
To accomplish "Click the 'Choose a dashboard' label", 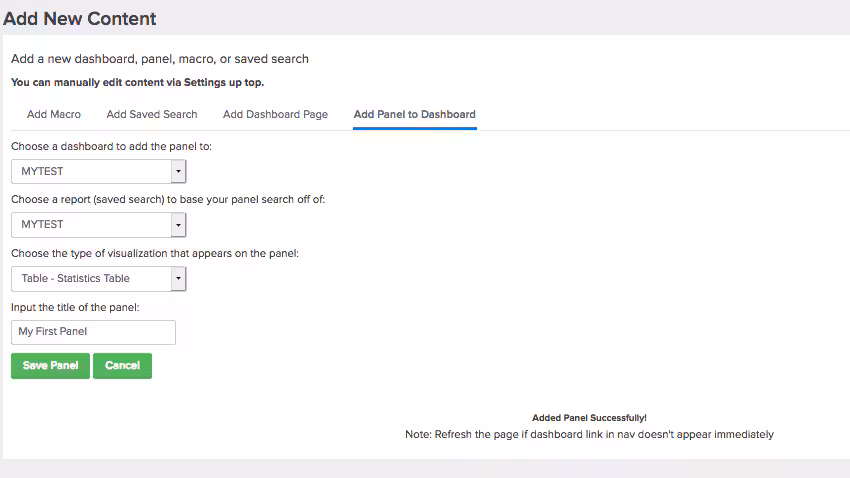I will coord(111,146).
